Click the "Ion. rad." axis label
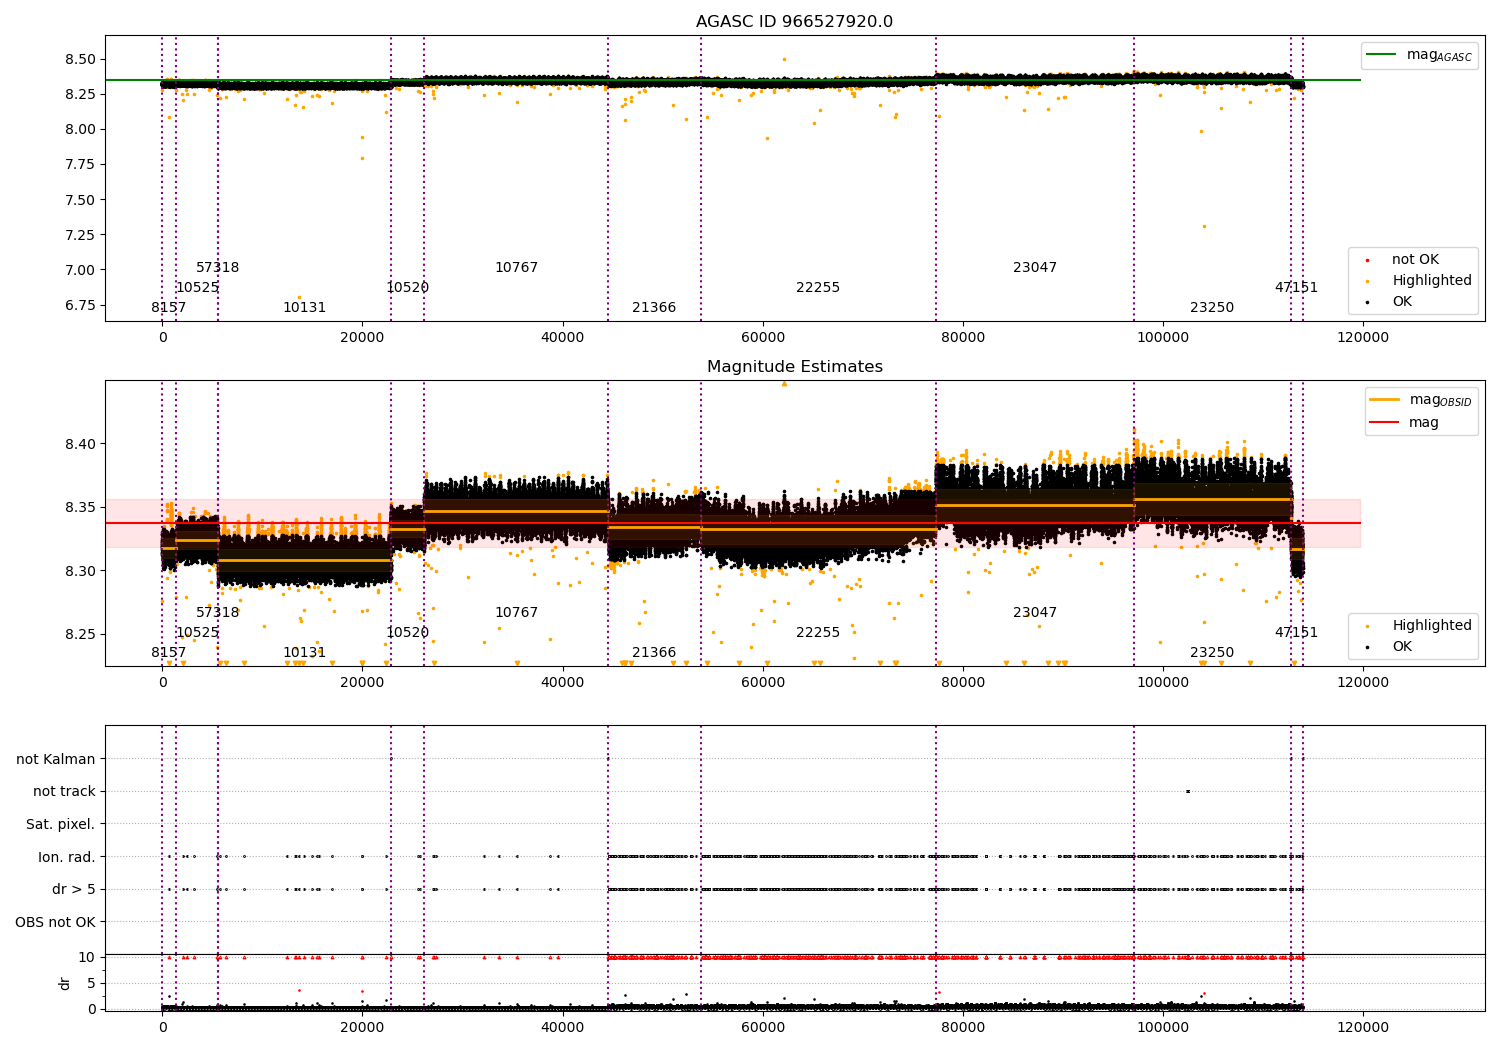This screenshot has height=1050, width=1500. (67, 857)
